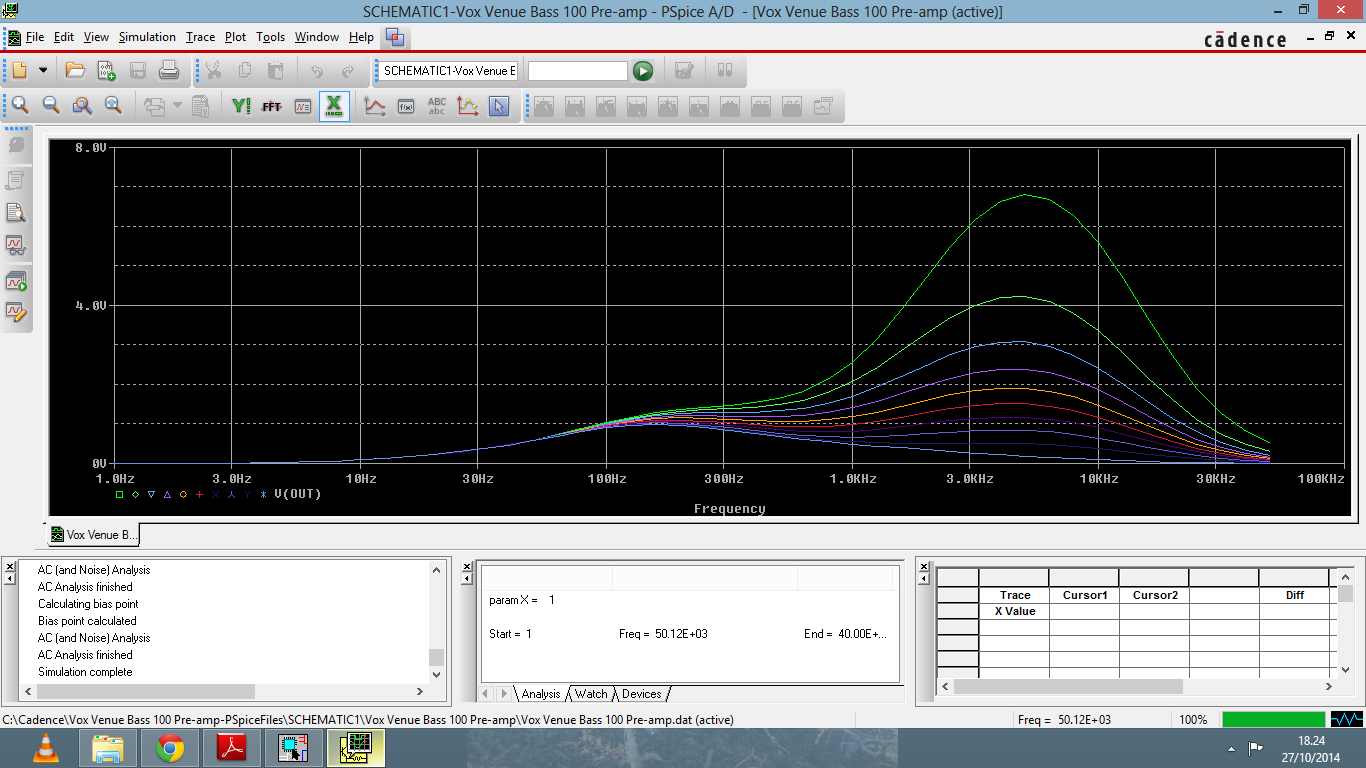This screenshot has width=1366, height=768.
Task: Click the FFT (Fourier) toolbar icon
Action: click(271, 106)
